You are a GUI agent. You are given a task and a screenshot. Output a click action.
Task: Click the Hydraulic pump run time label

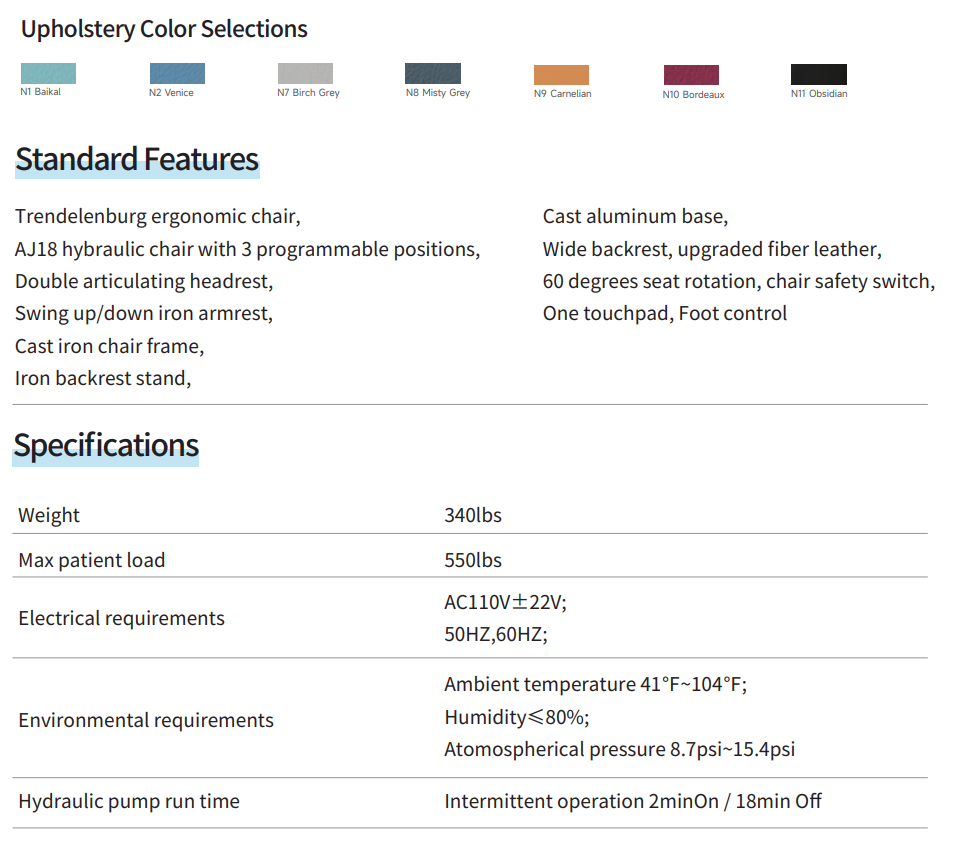(x=129, y=802)
